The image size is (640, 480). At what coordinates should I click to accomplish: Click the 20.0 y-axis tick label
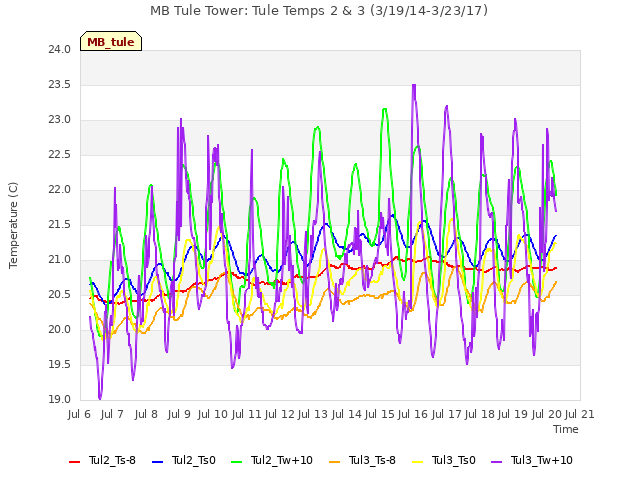pyautogui.click(x=60, y=329)
